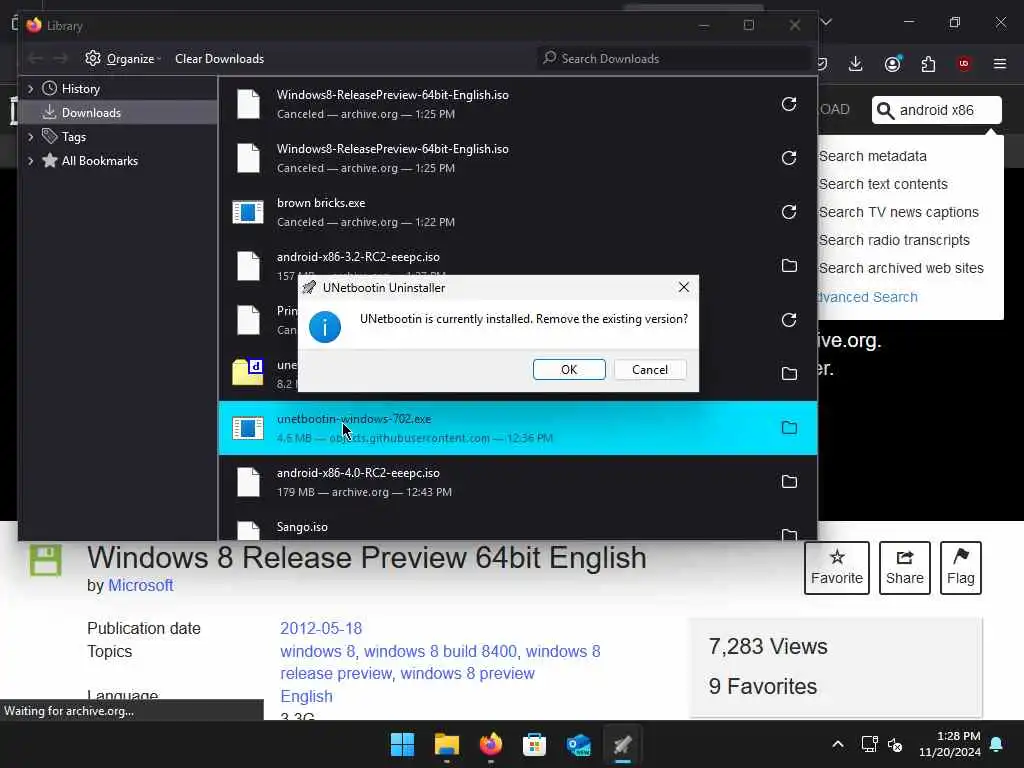Switch to Firefox in the taskbar
Viewport: 1024px width, 768px height.
coord(490,744)
